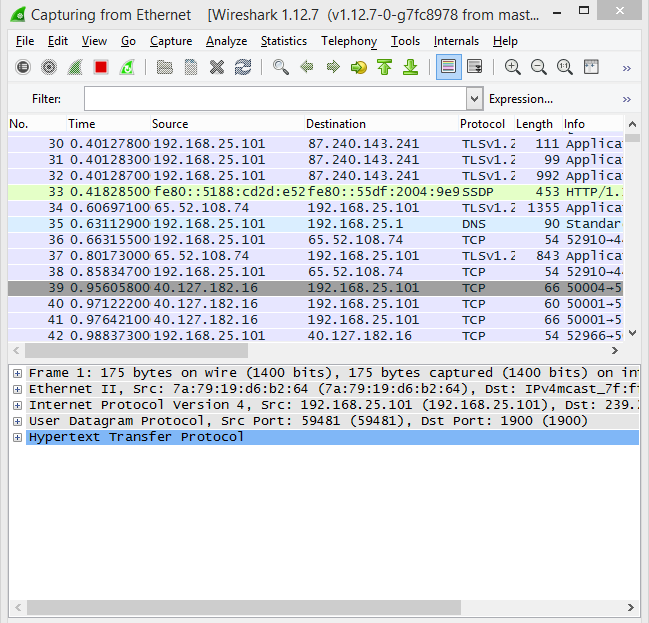Expand Internet Protocol Version 4 node

pyautogui.click(x=17, y=405)
